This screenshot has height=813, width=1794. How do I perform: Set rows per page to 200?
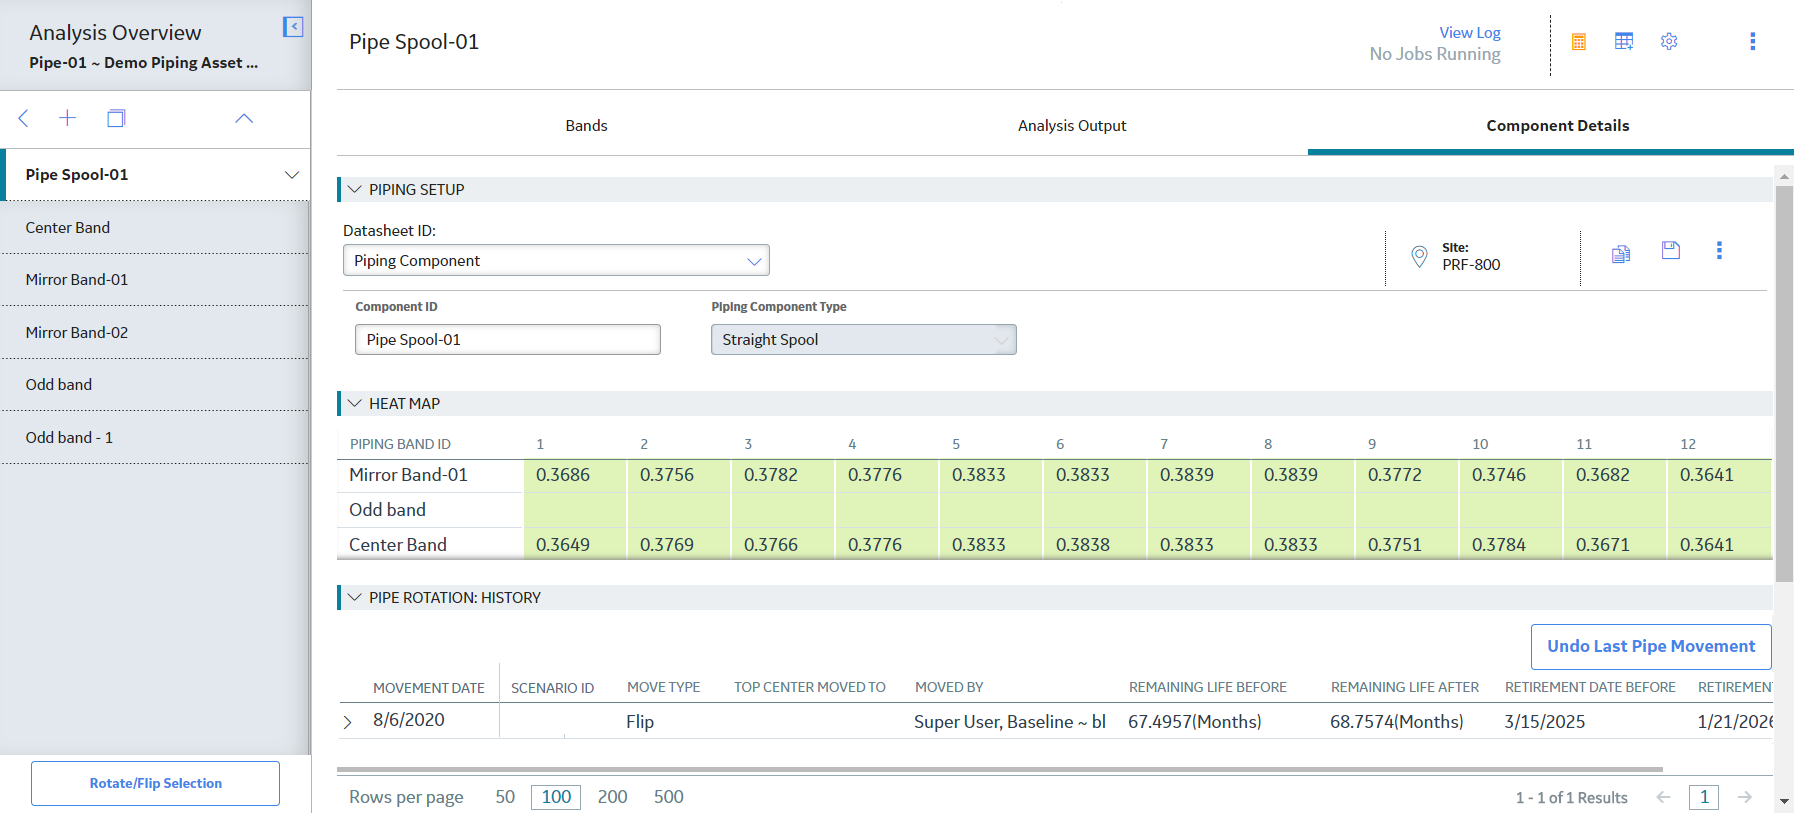[x=612, y=797]
